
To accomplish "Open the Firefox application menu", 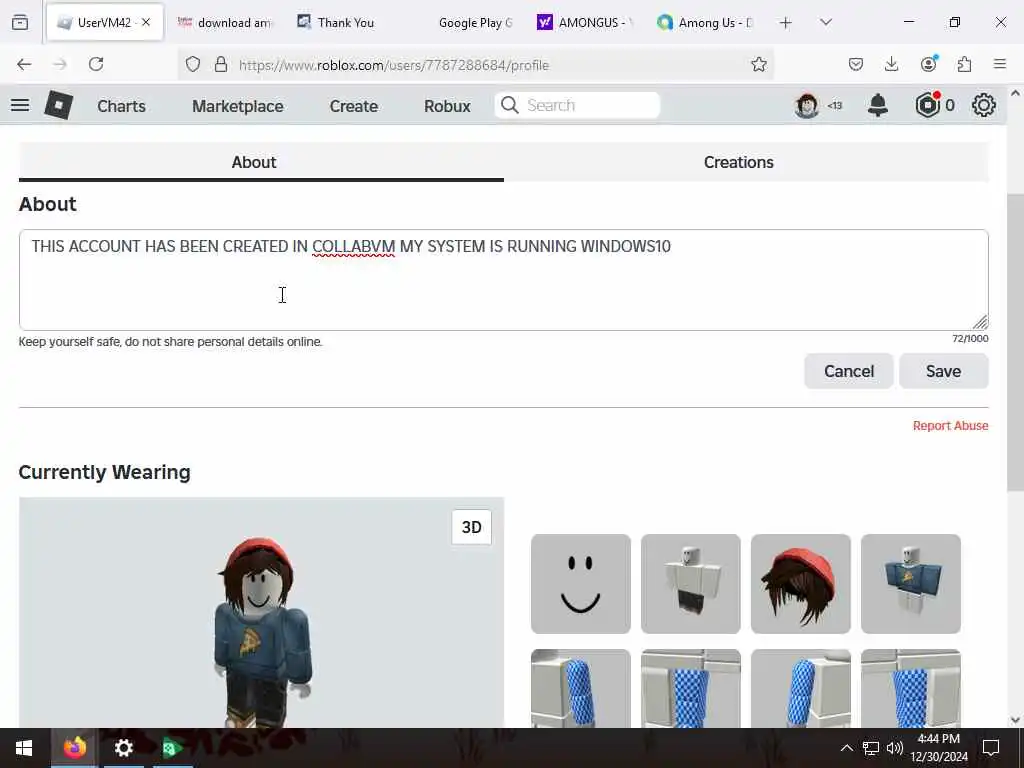I will tap(1000, 64).
